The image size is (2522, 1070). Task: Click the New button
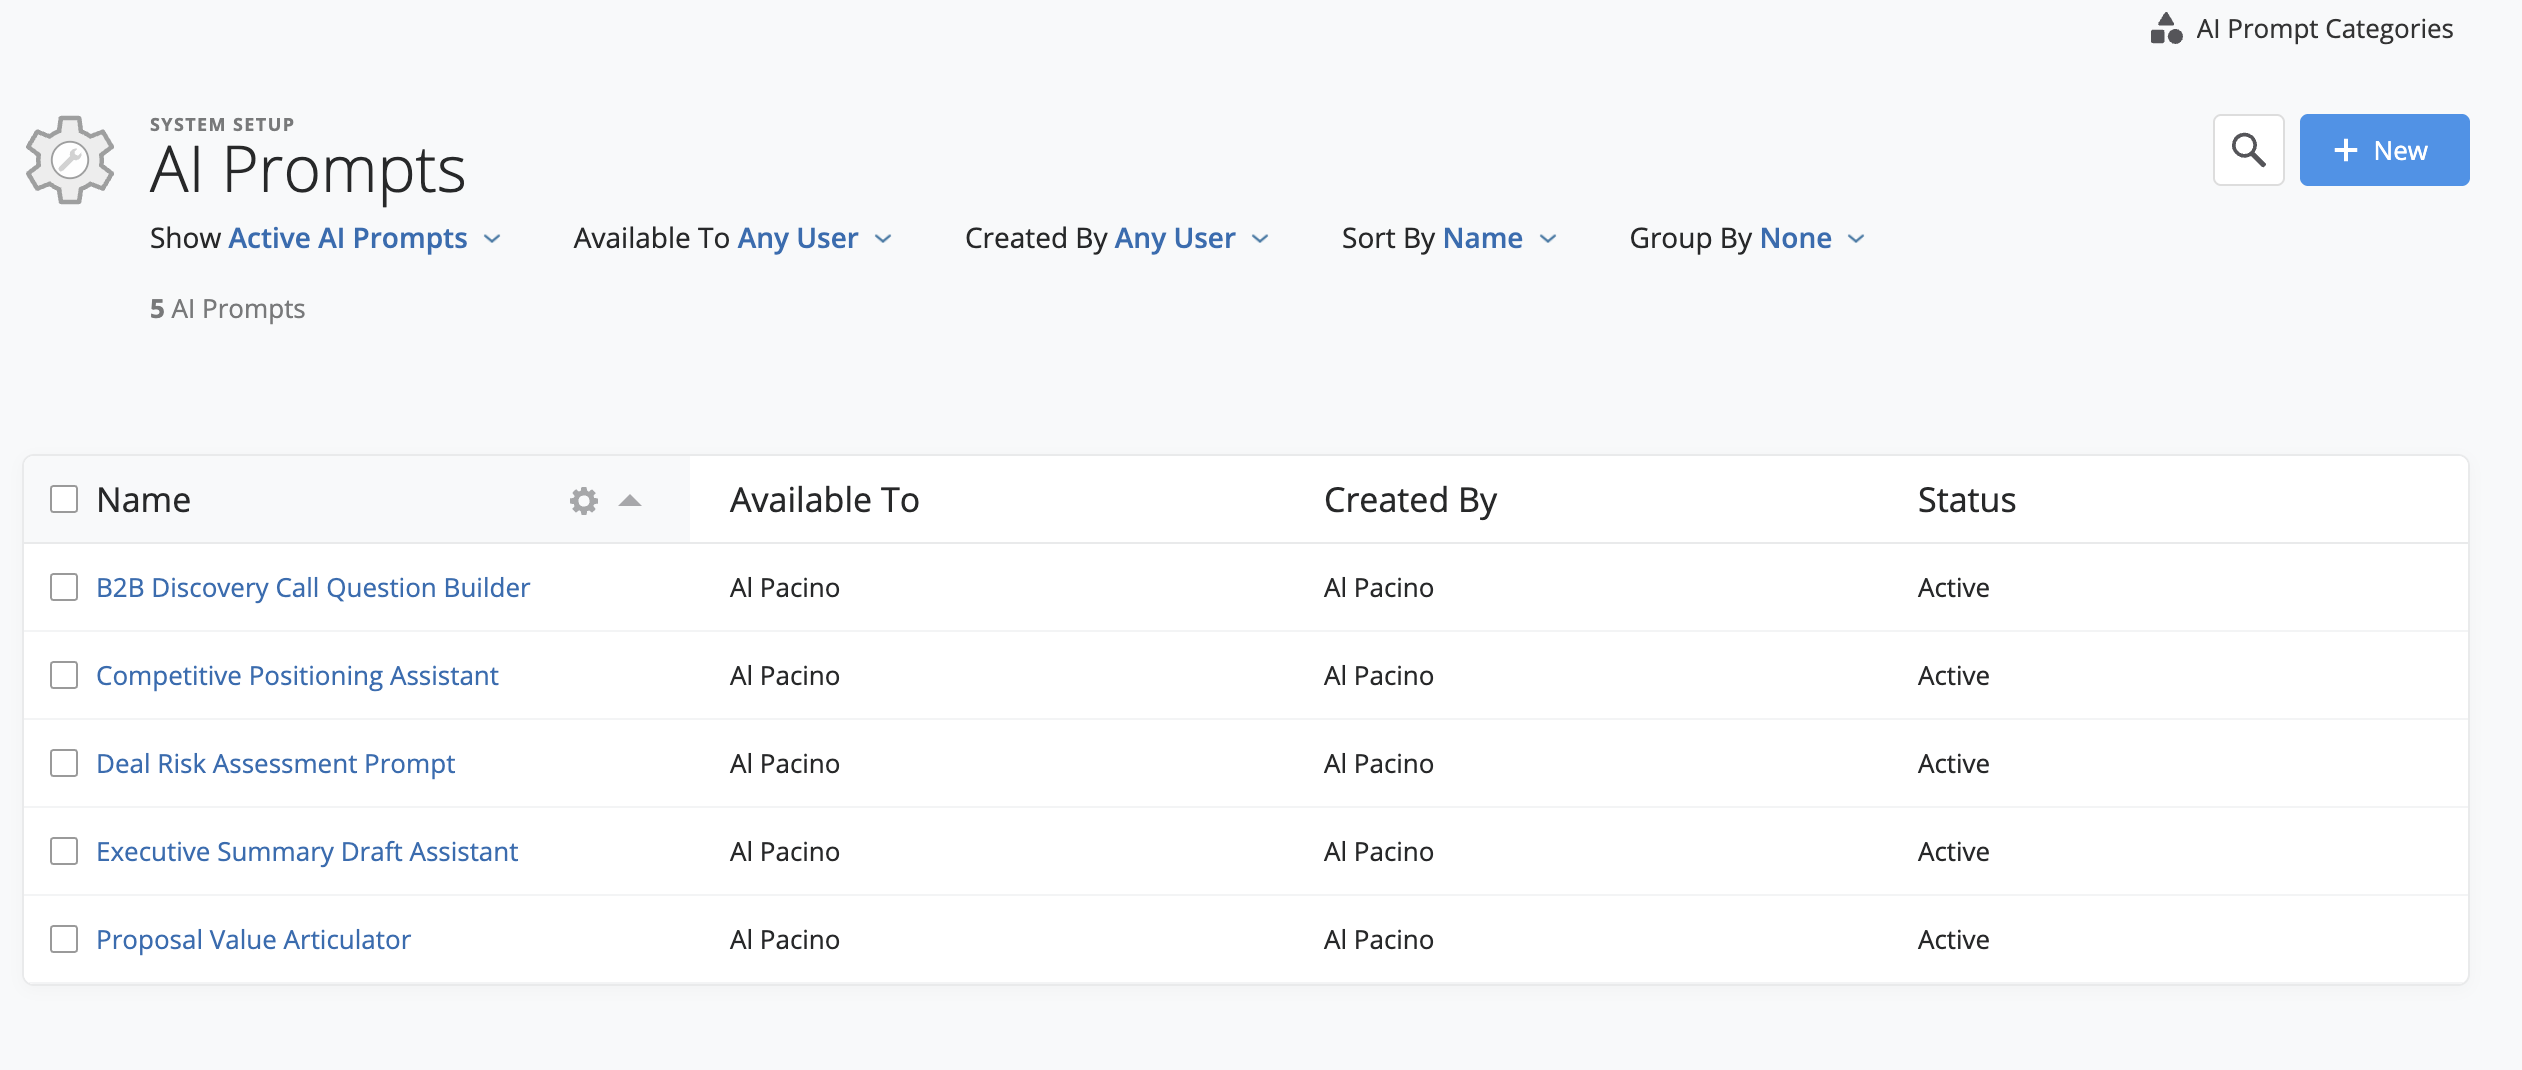[2384, 150]
